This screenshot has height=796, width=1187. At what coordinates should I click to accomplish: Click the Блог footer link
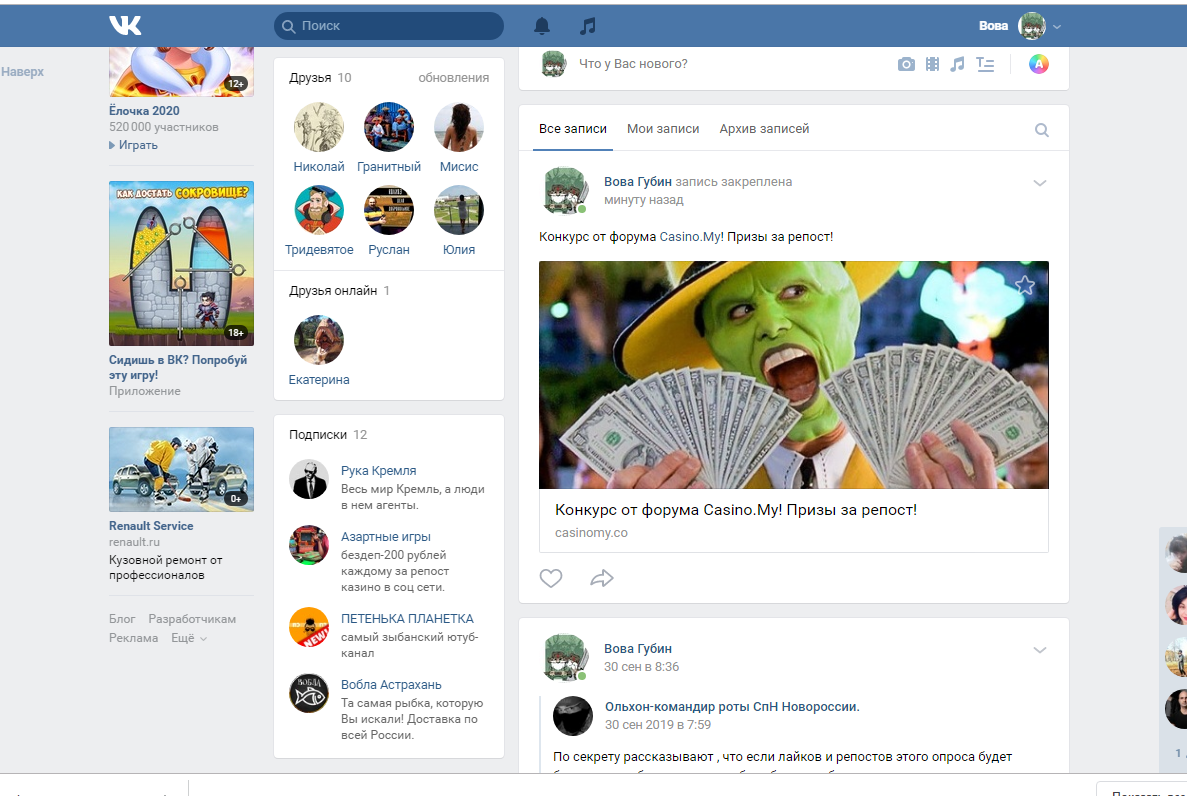122,619
